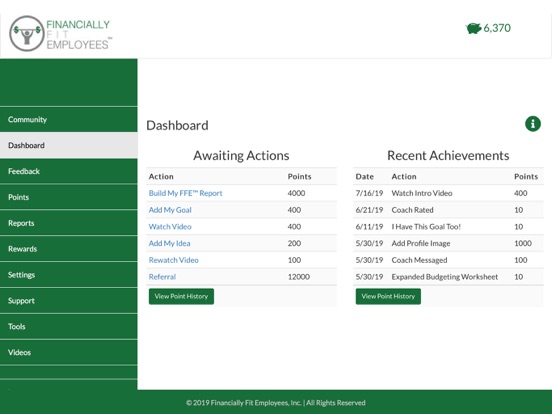The image size is (552, 414).
Task: Click View Point History under Awaiting Actions
Action: (x=181, y=296)
